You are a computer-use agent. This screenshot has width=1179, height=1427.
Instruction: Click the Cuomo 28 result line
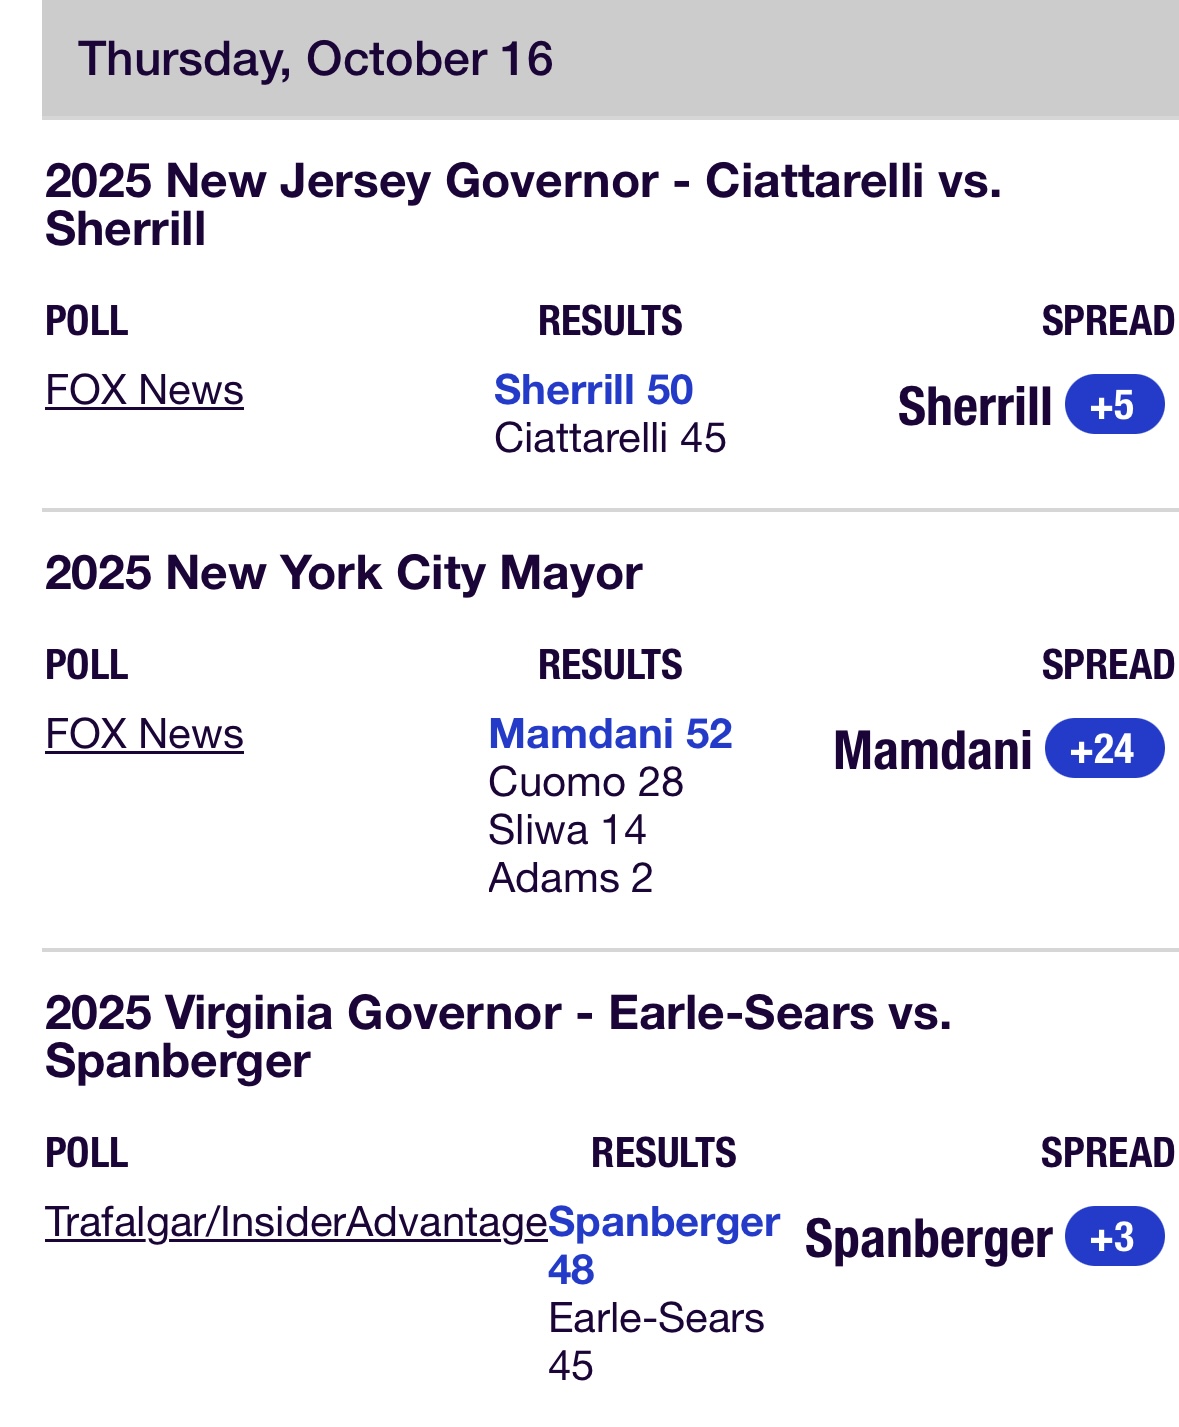[x=585, y=782]
